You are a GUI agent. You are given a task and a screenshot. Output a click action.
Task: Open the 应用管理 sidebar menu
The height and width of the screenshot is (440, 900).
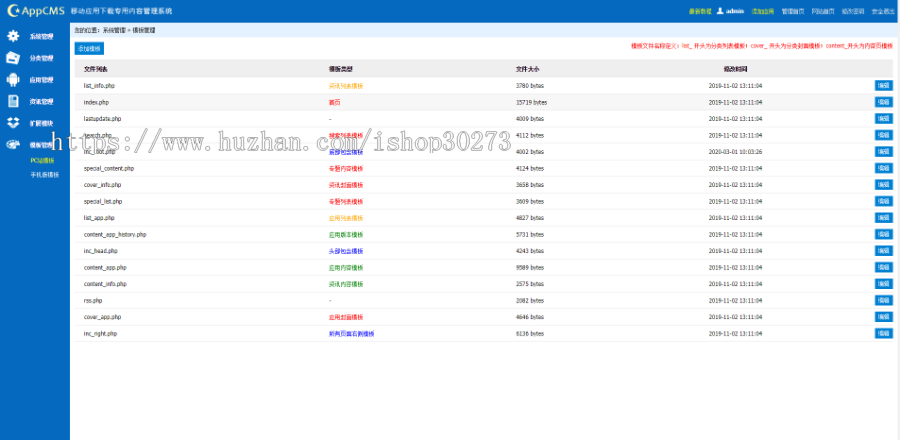pyautogui.click(x=41, y=80)
